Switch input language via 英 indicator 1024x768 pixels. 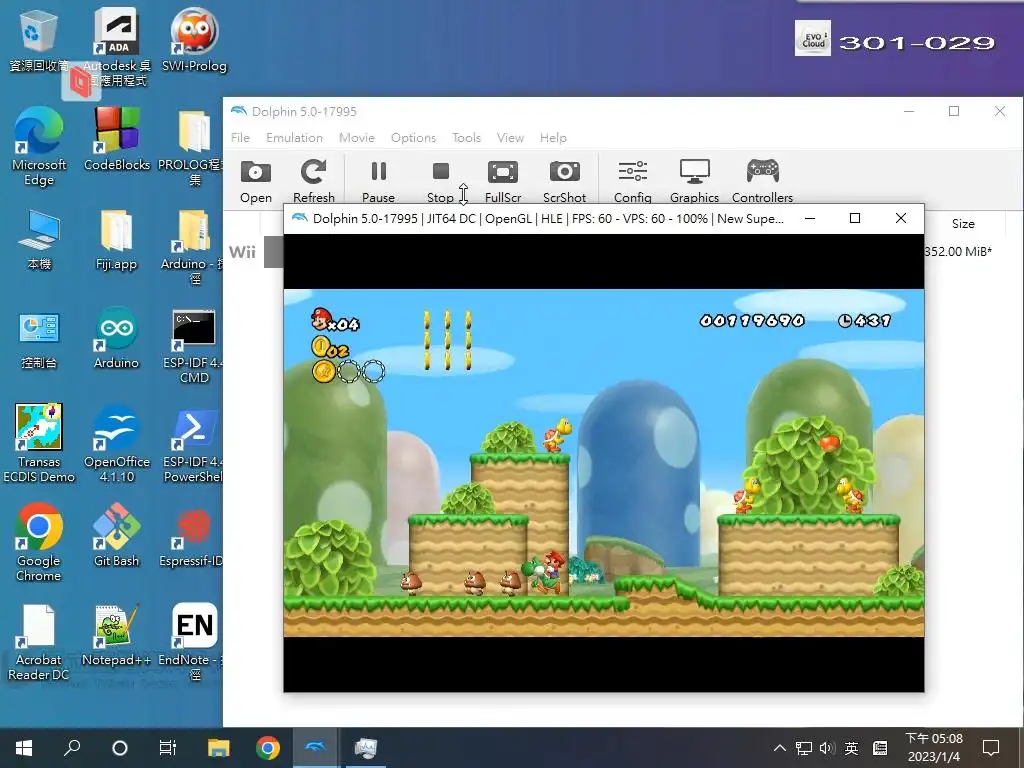click(851, 748)
